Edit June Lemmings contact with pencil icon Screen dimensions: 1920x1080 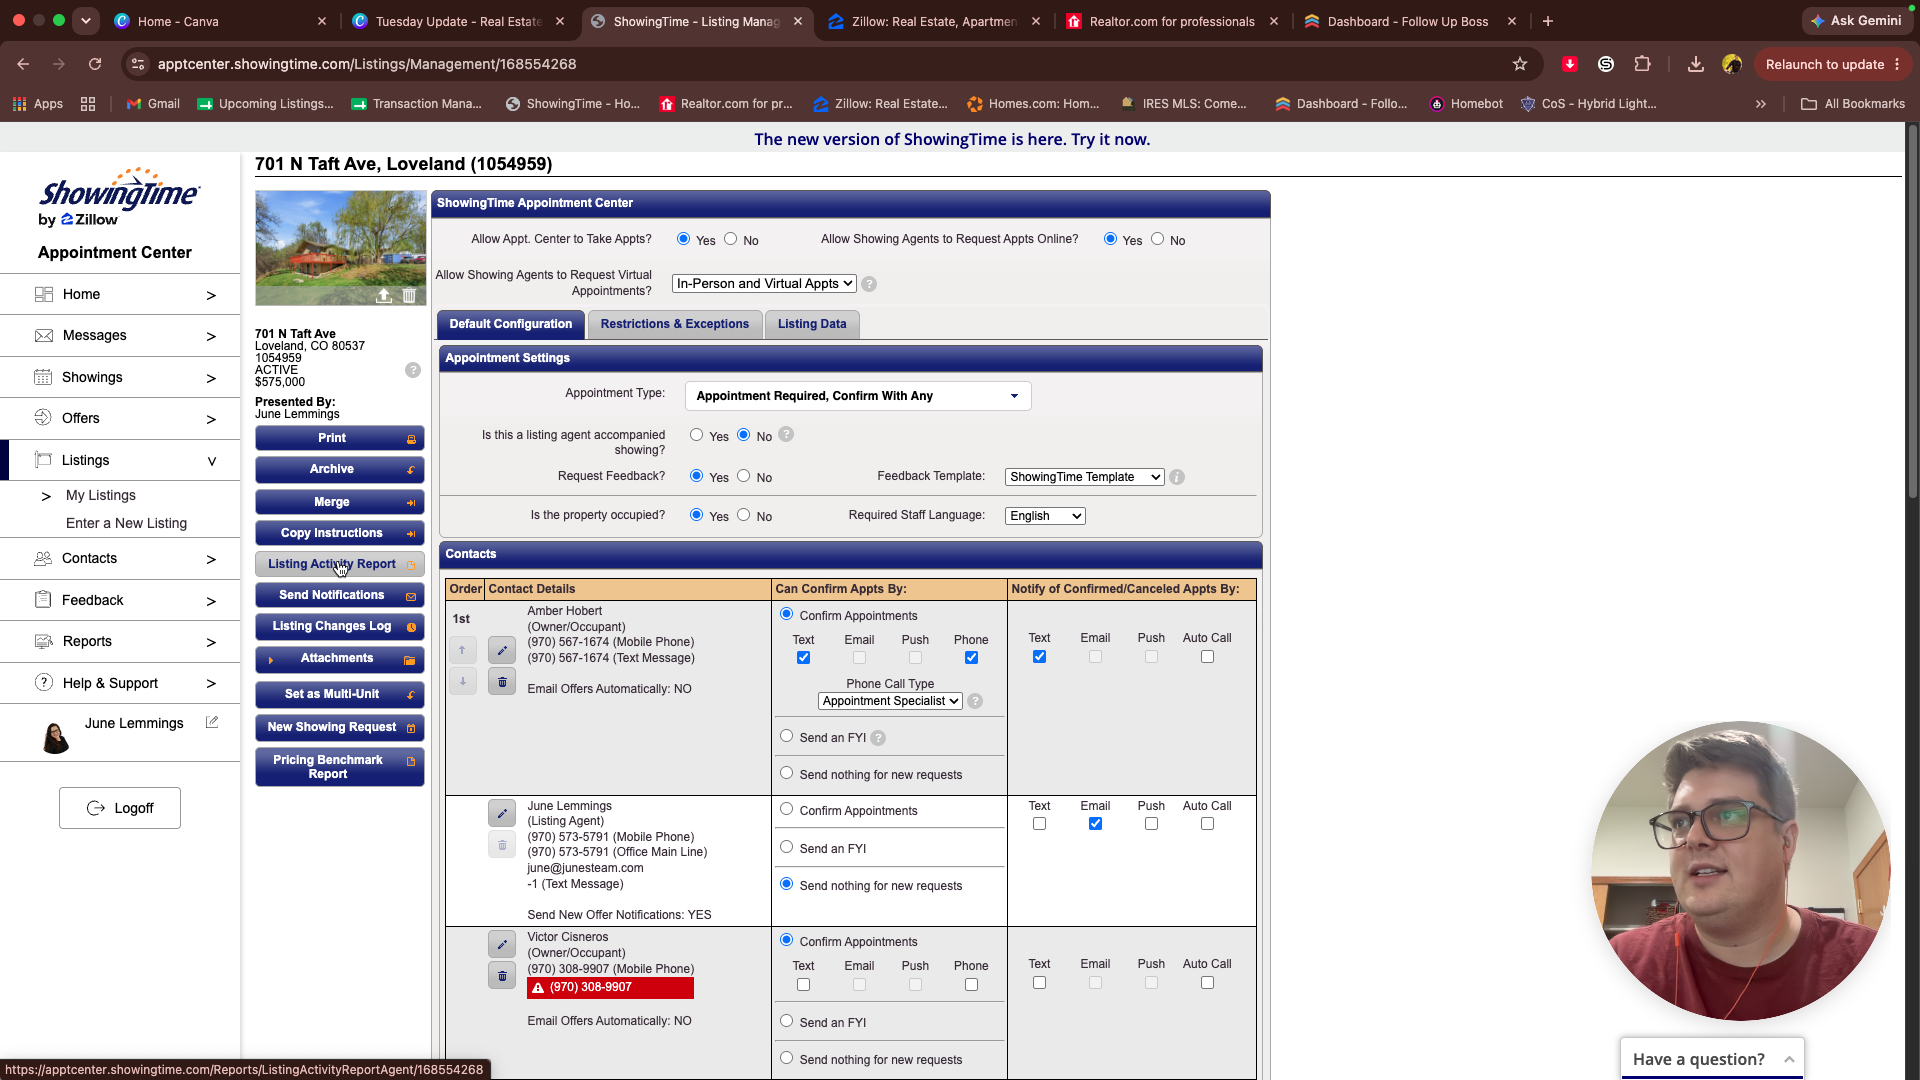coord(502,813)
